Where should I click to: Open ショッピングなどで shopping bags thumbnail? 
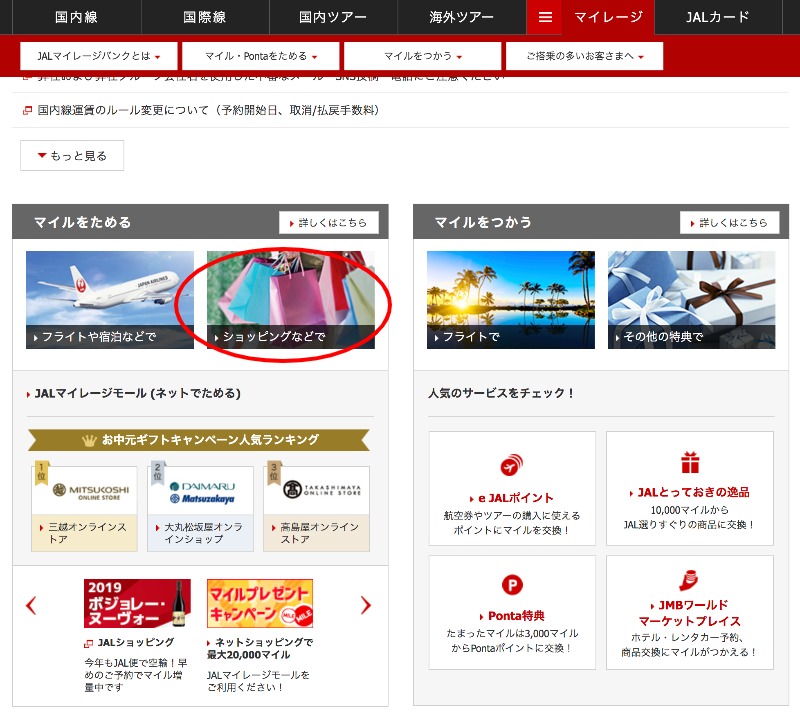291,300
